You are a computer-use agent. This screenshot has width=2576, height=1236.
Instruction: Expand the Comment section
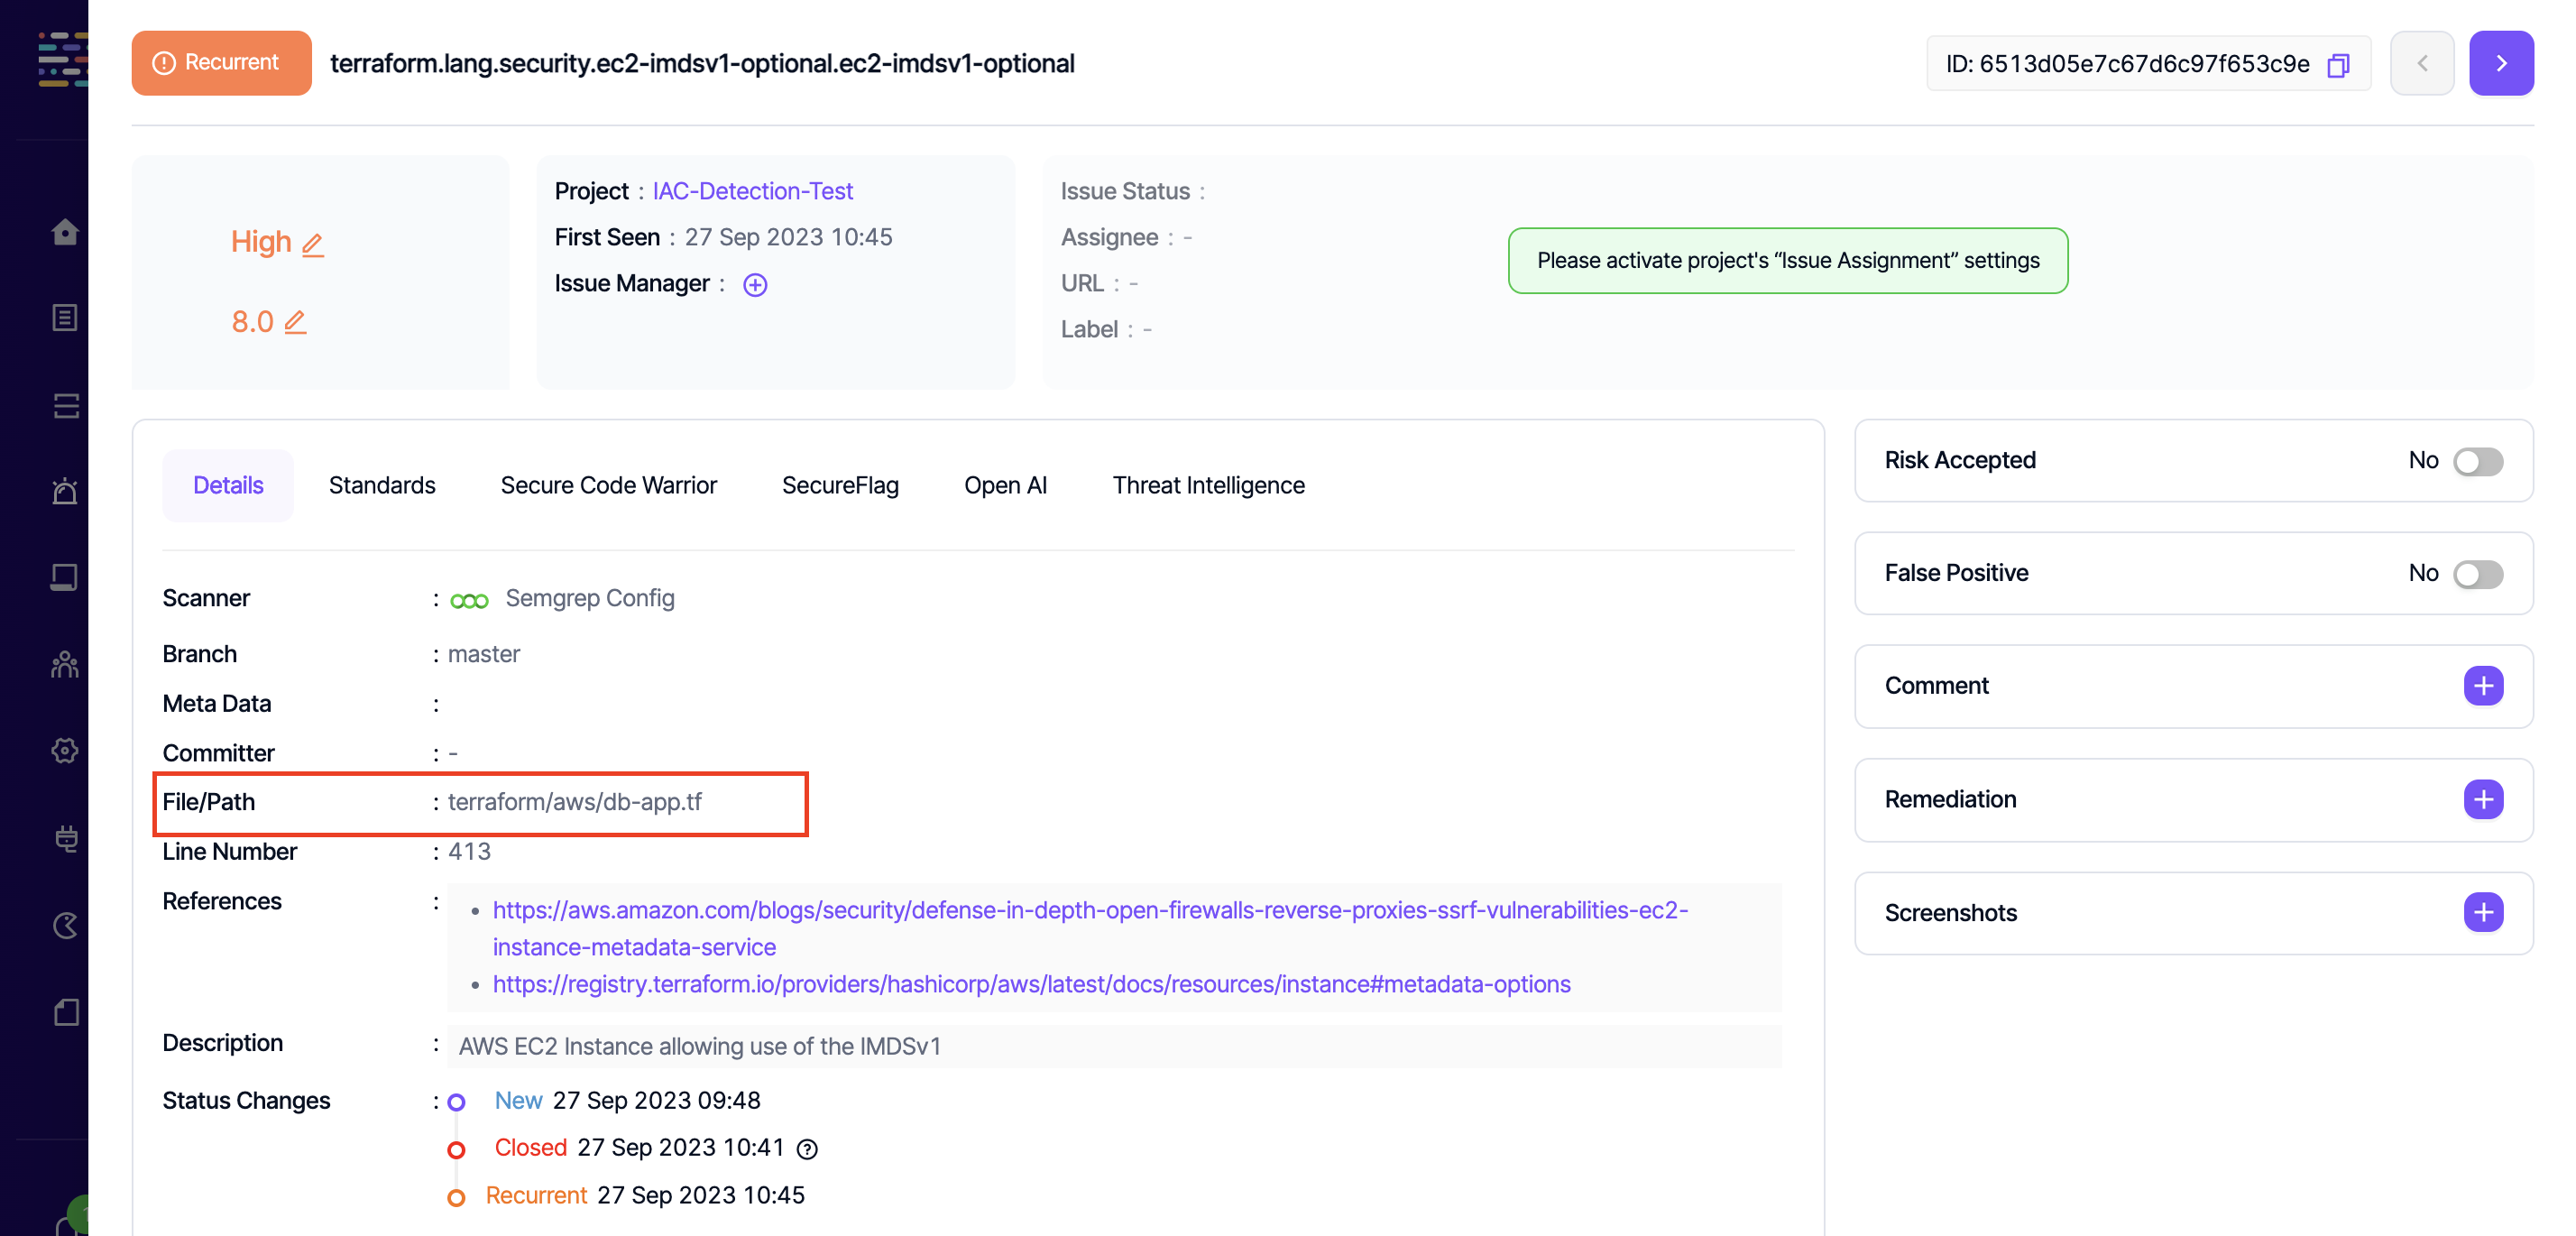pos(2482,686)
